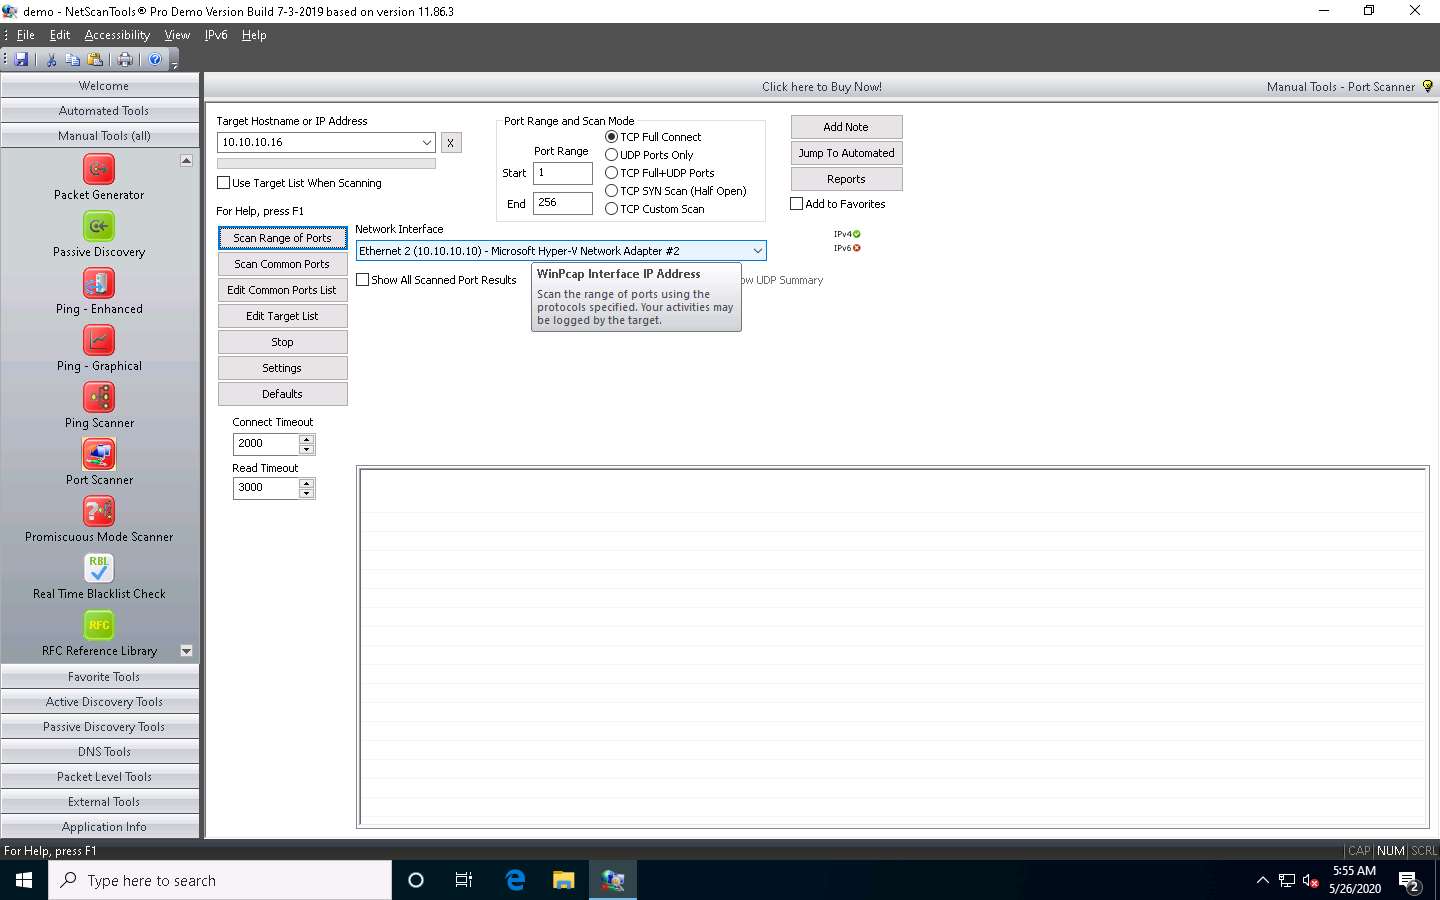Click the Save toolbar icon
The width and height of the screenshot is (1440, 900).
(21, 60)
